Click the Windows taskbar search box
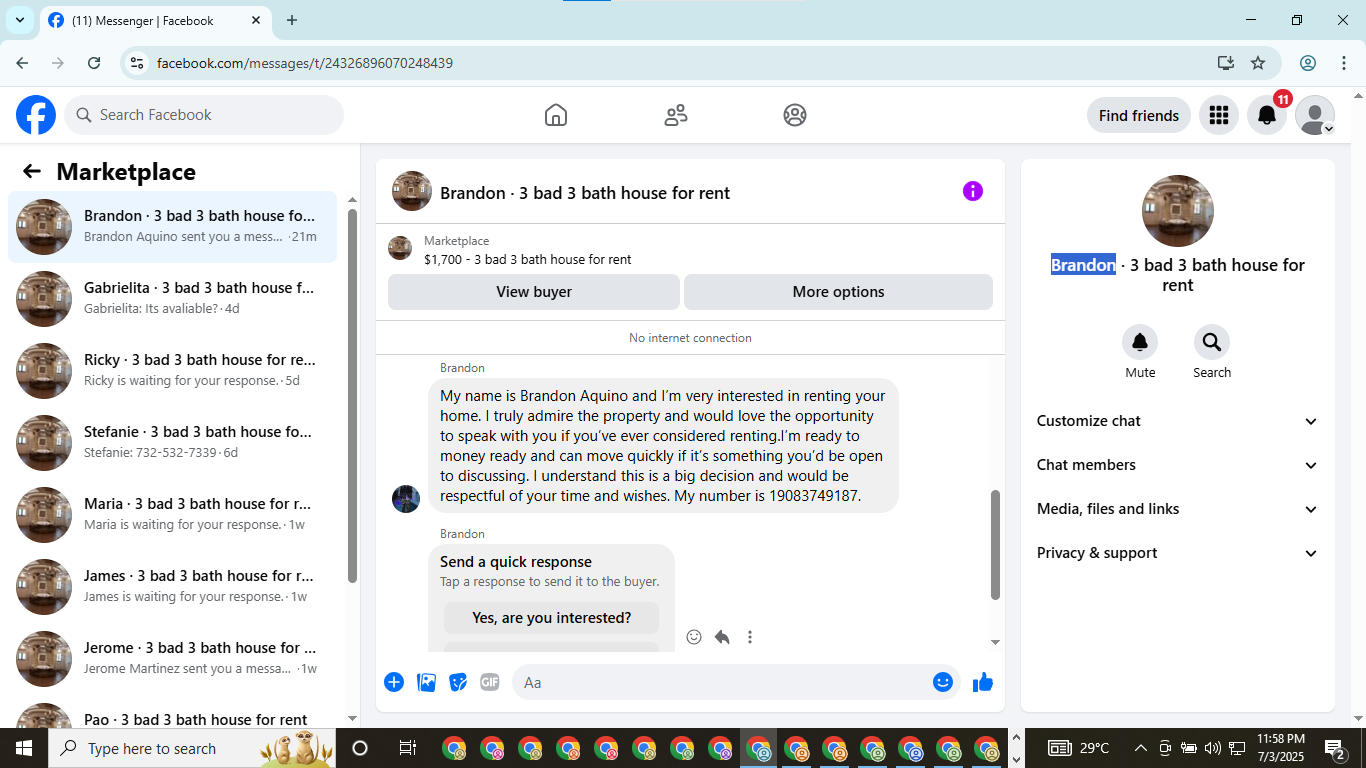Screen dimensions: 1366x768 [x=190, y=748]
